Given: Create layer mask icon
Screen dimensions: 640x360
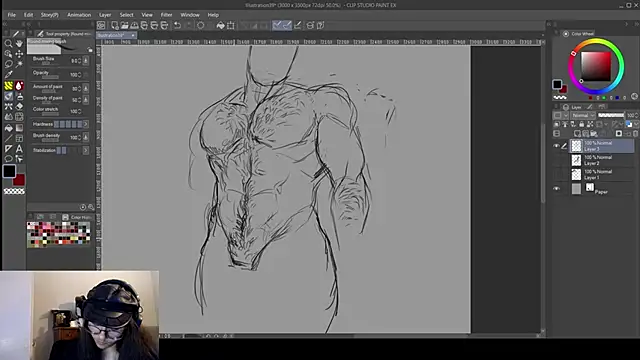Looking at the screenshot, I should tap(619, 133).
